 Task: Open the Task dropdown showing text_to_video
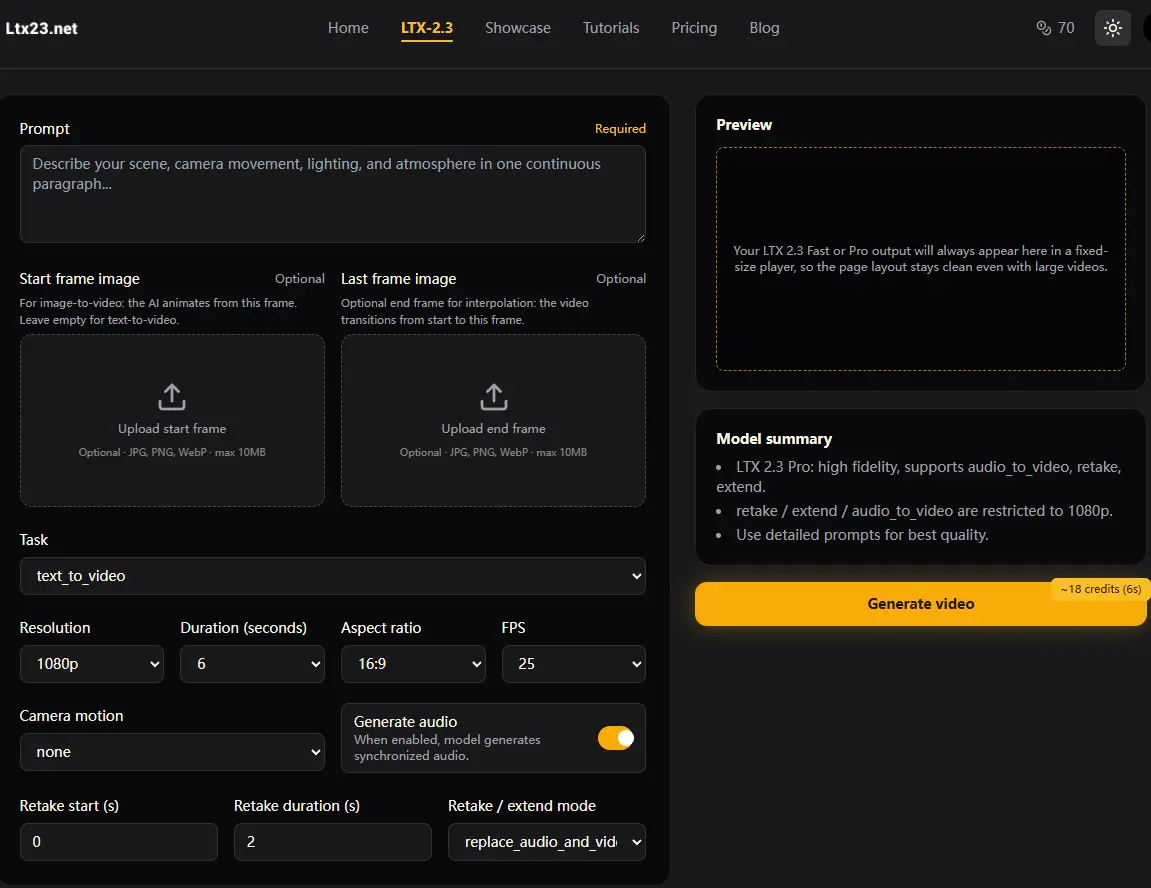[x=333, y=576]
